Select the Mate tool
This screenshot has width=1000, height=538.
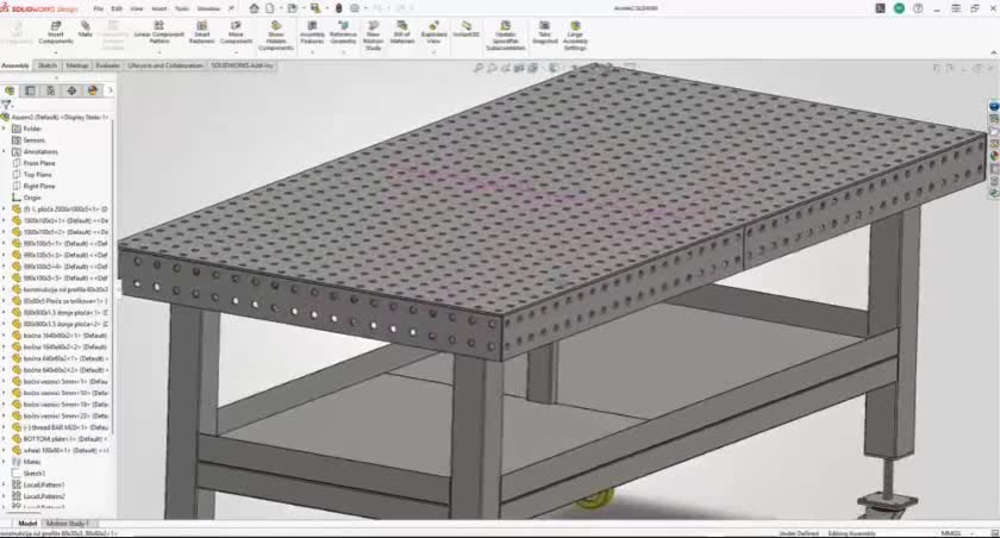(85, 29)
